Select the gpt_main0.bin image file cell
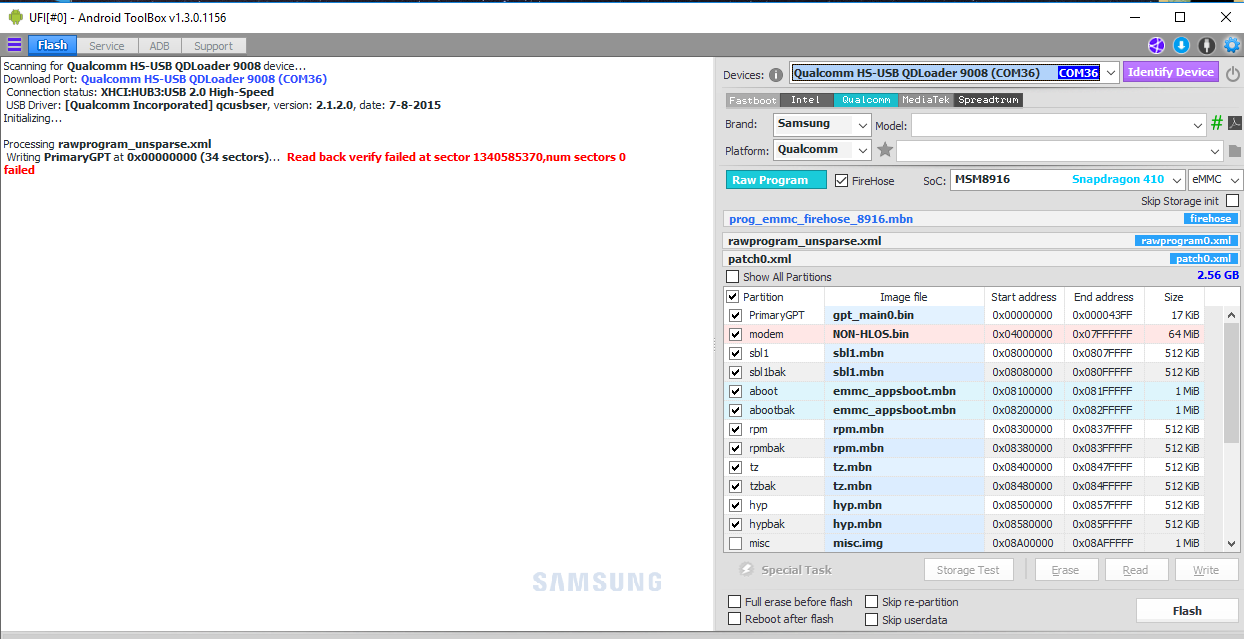This screenshot has width=1244, height=639. [903, 315]
